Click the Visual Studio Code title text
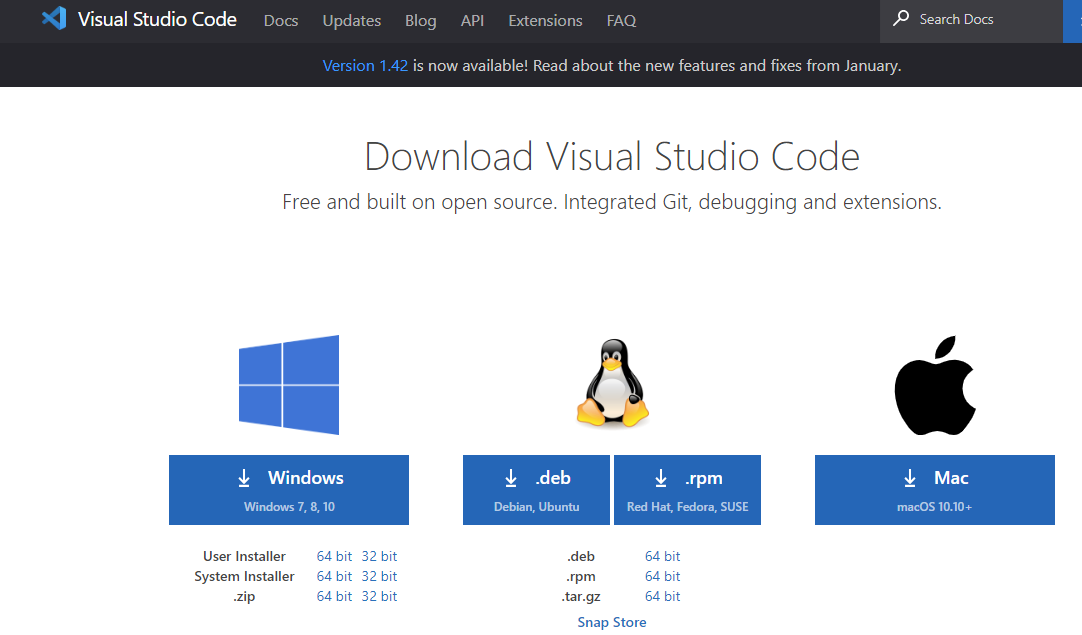Viewport: 1082px width, 635px height. click(x=157, y=19)
